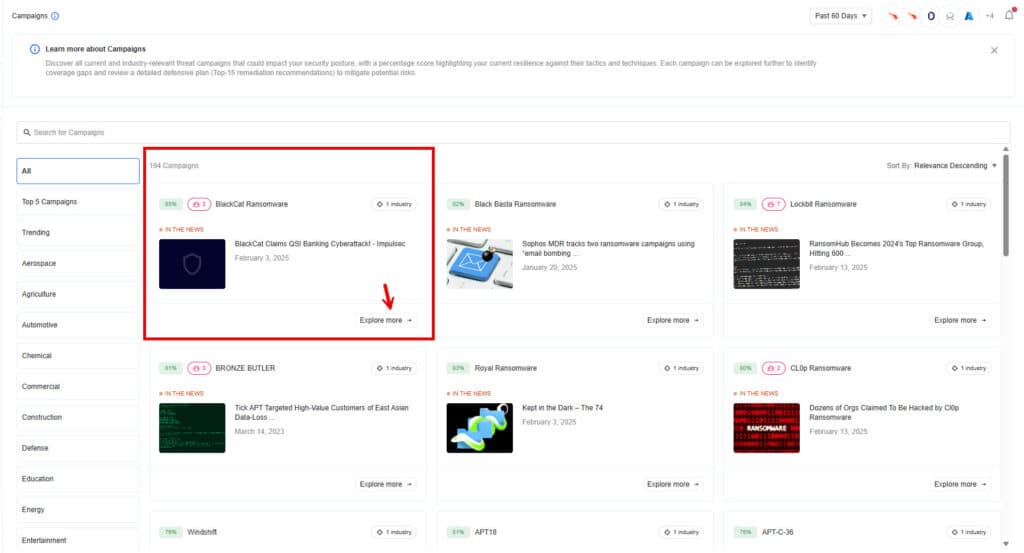The height and width of the screenshot is (553, 1024).
Task: Select the Agriculture industry filter
Action: [78, 294]
